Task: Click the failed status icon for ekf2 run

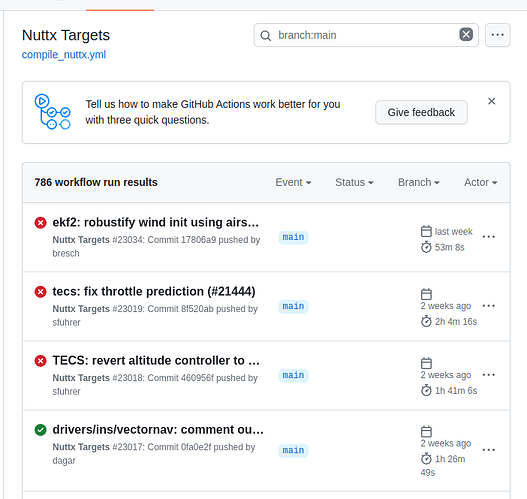Action: (40, 222)
